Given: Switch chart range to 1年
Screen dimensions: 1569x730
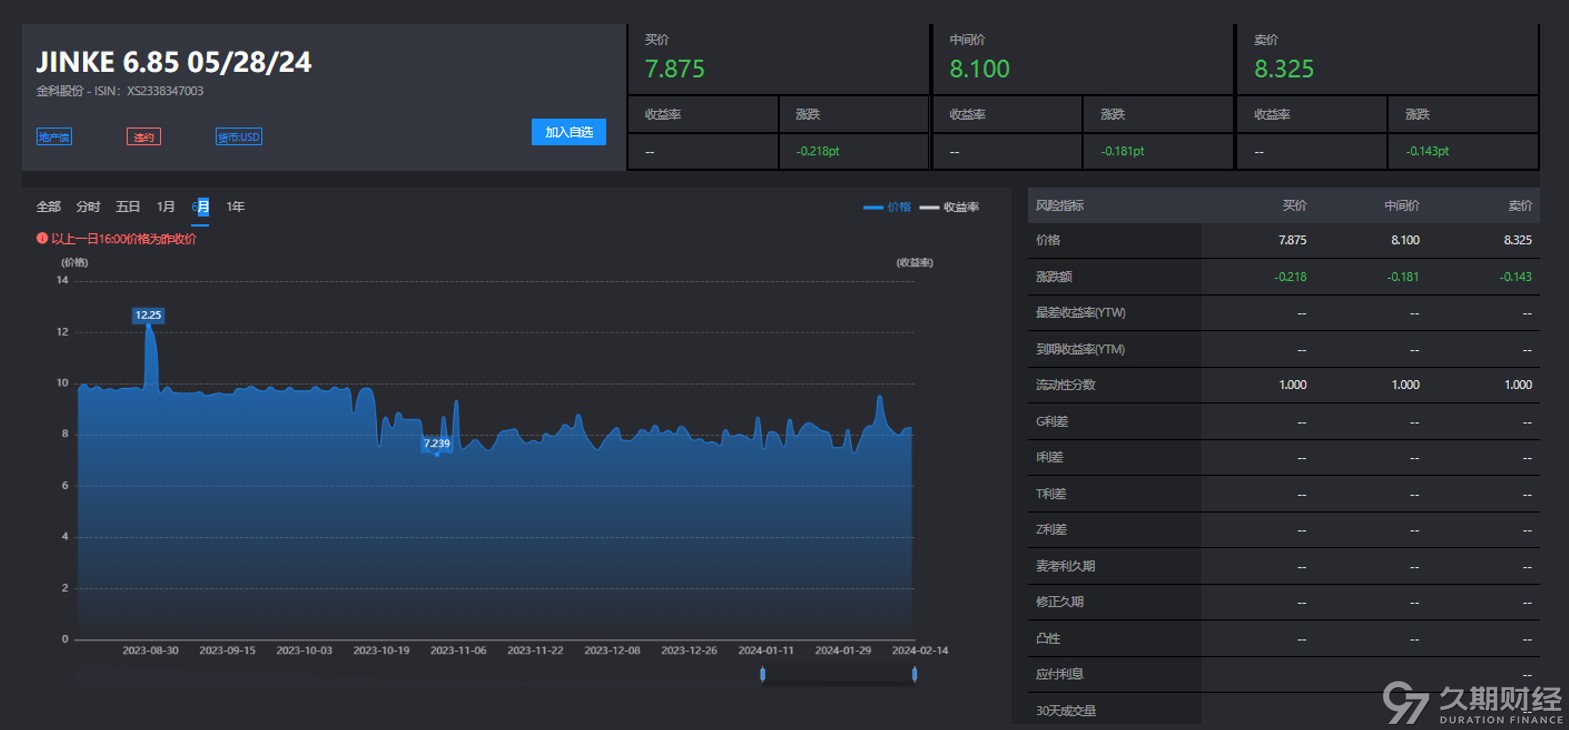Looking at the screenshot, I should click(235, 206).
